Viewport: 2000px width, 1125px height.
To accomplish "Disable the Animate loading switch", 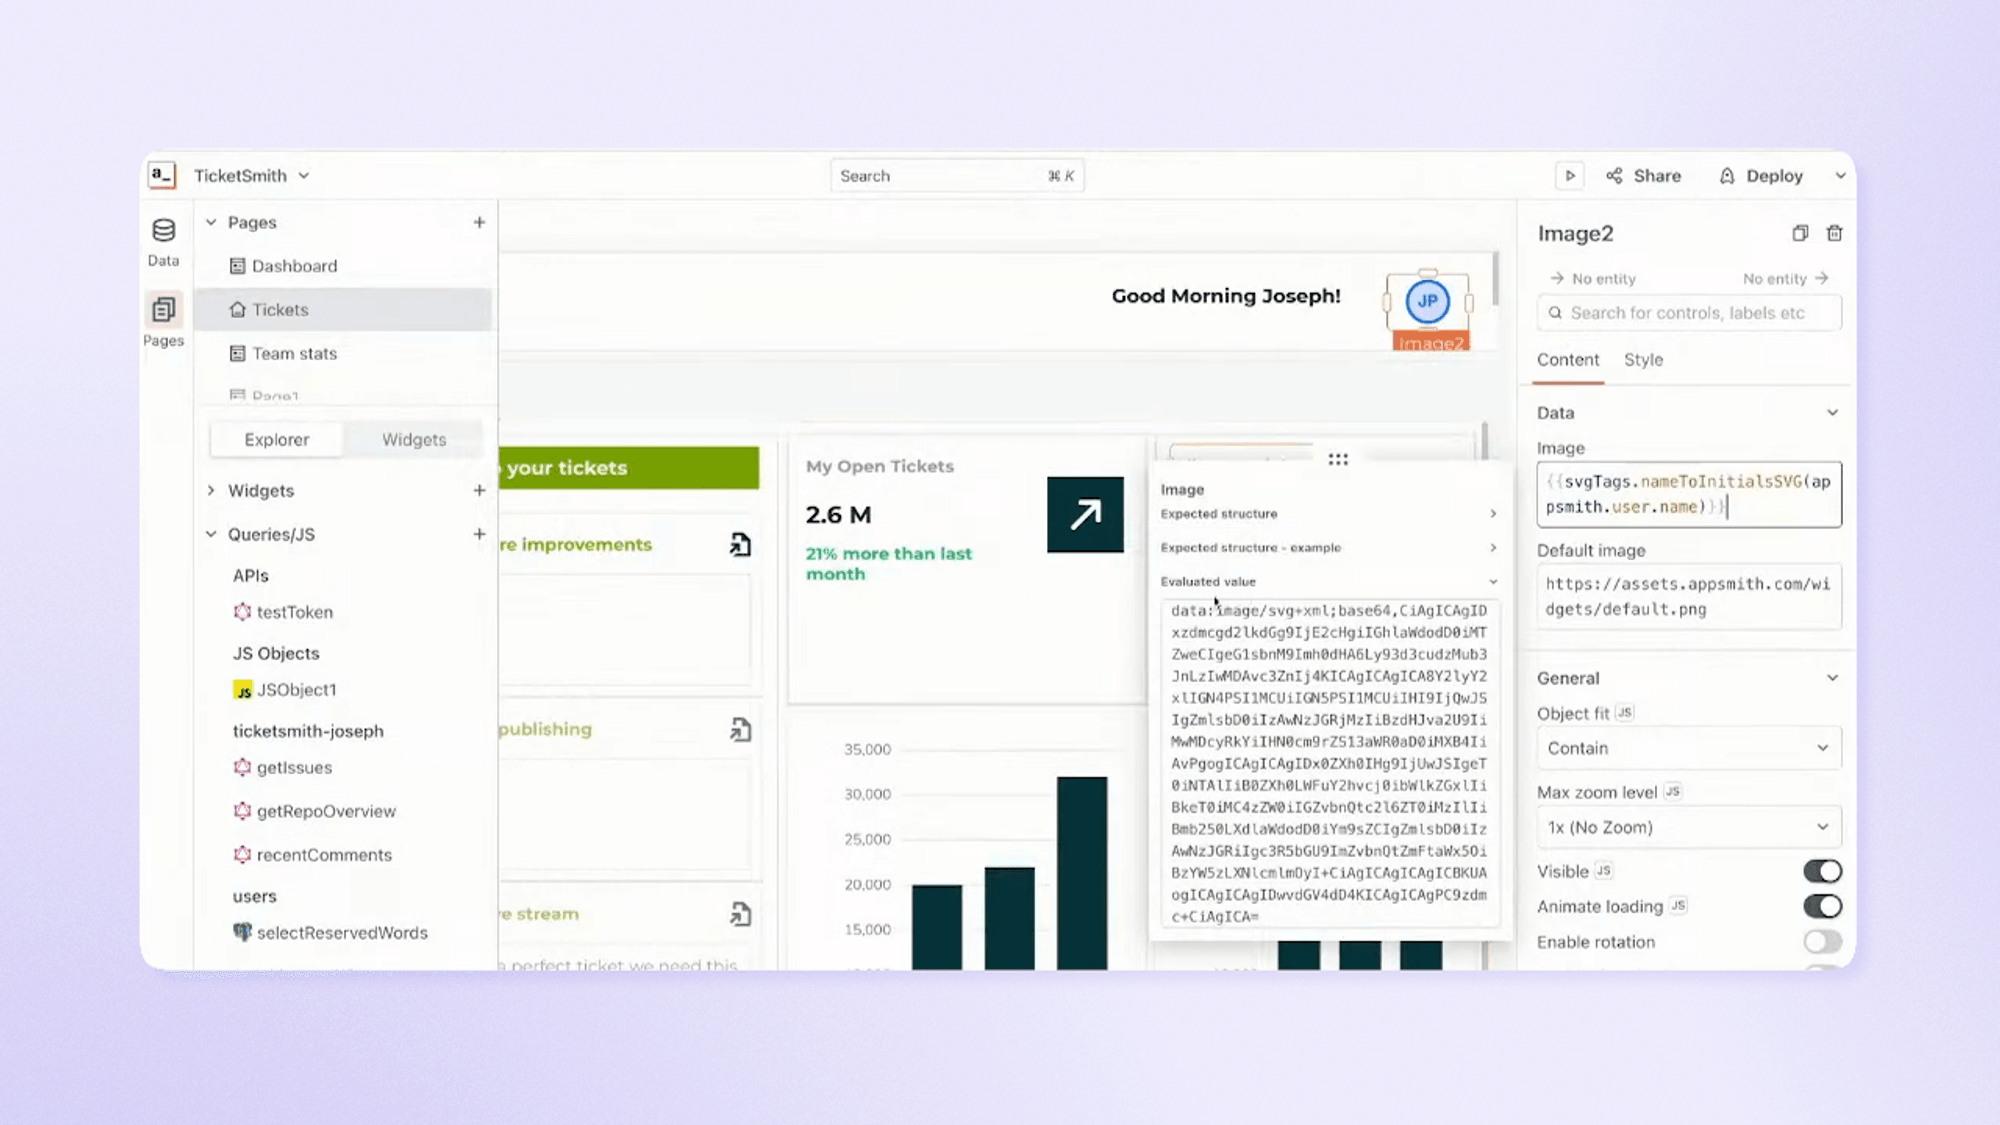I will coord(1822,906).
